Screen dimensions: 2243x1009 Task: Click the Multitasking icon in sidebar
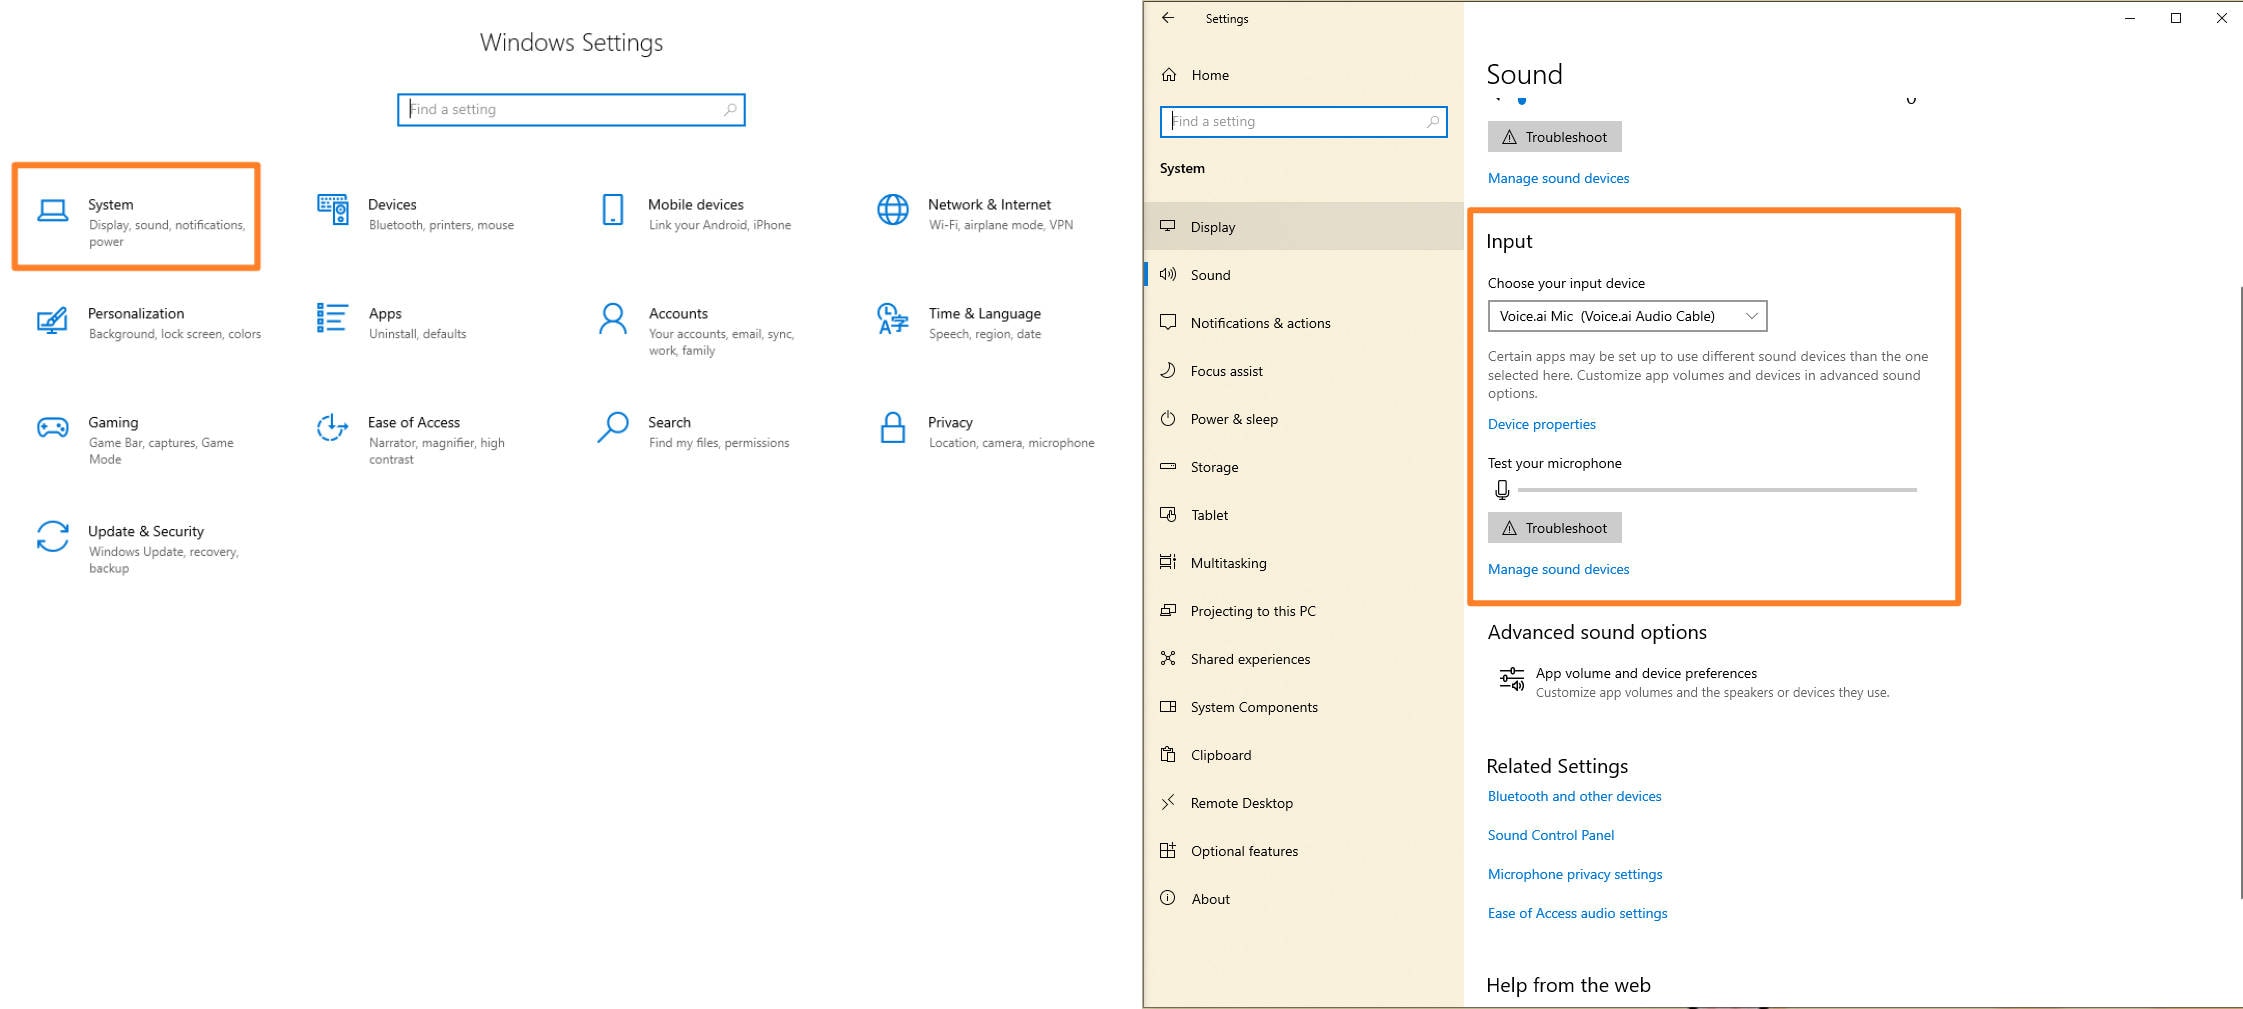(x=1168, y=562)
